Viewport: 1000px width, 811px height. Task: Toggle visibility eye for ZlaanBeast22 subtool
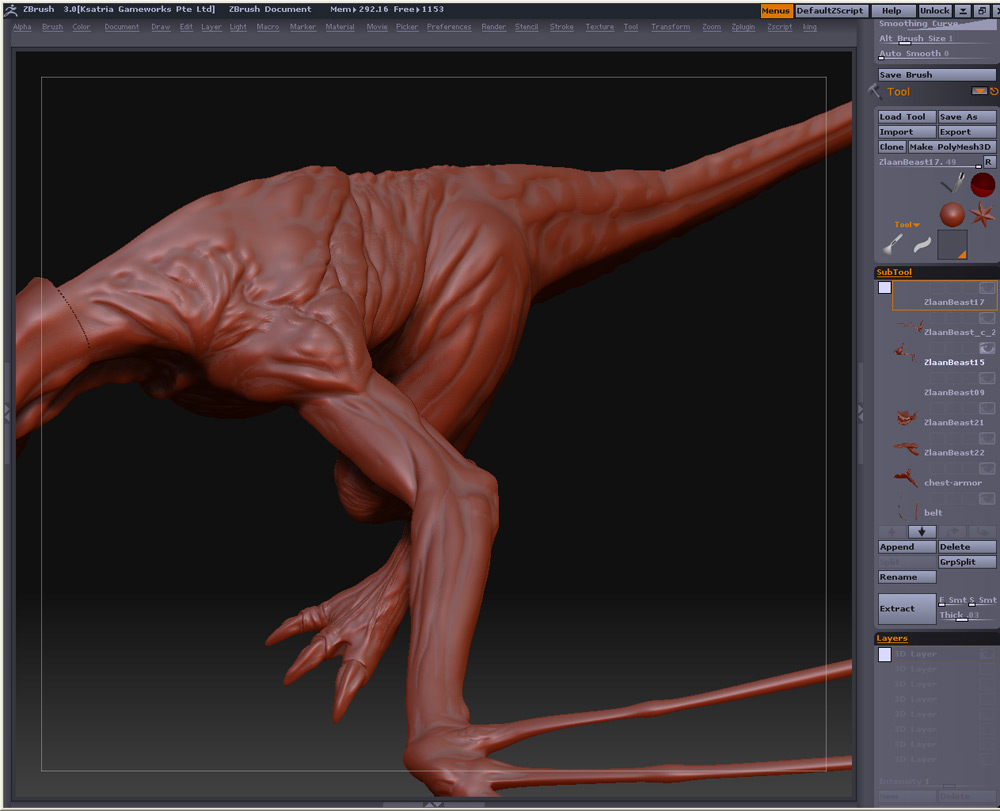point(987,438)
